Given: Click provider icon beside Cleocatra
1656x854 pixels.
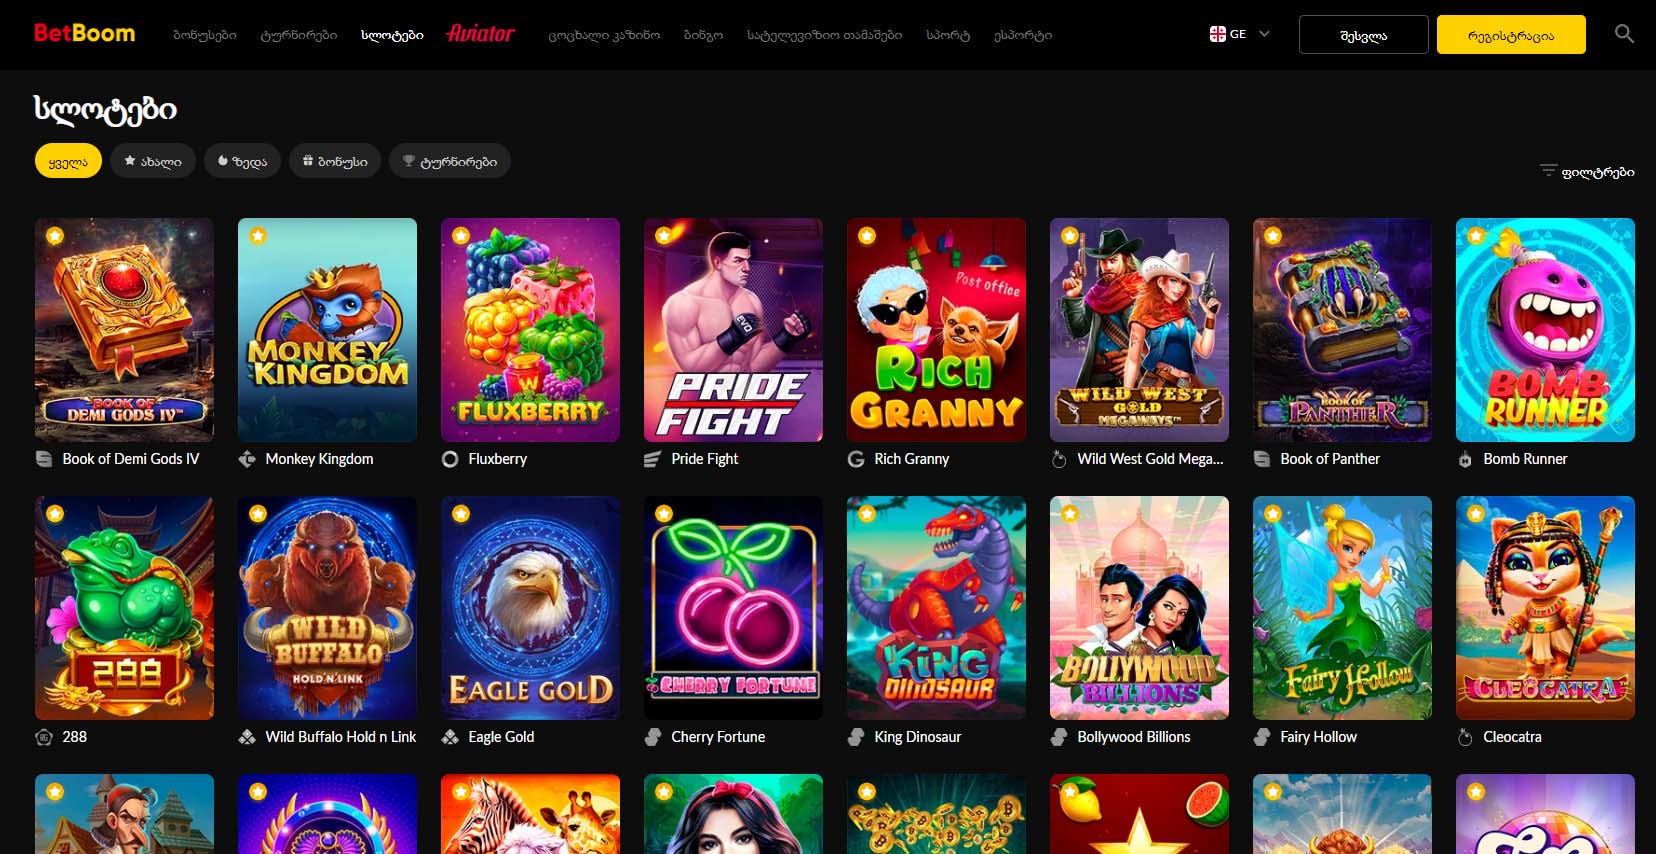Looking at the screenshot, I should pos(1465,737).
